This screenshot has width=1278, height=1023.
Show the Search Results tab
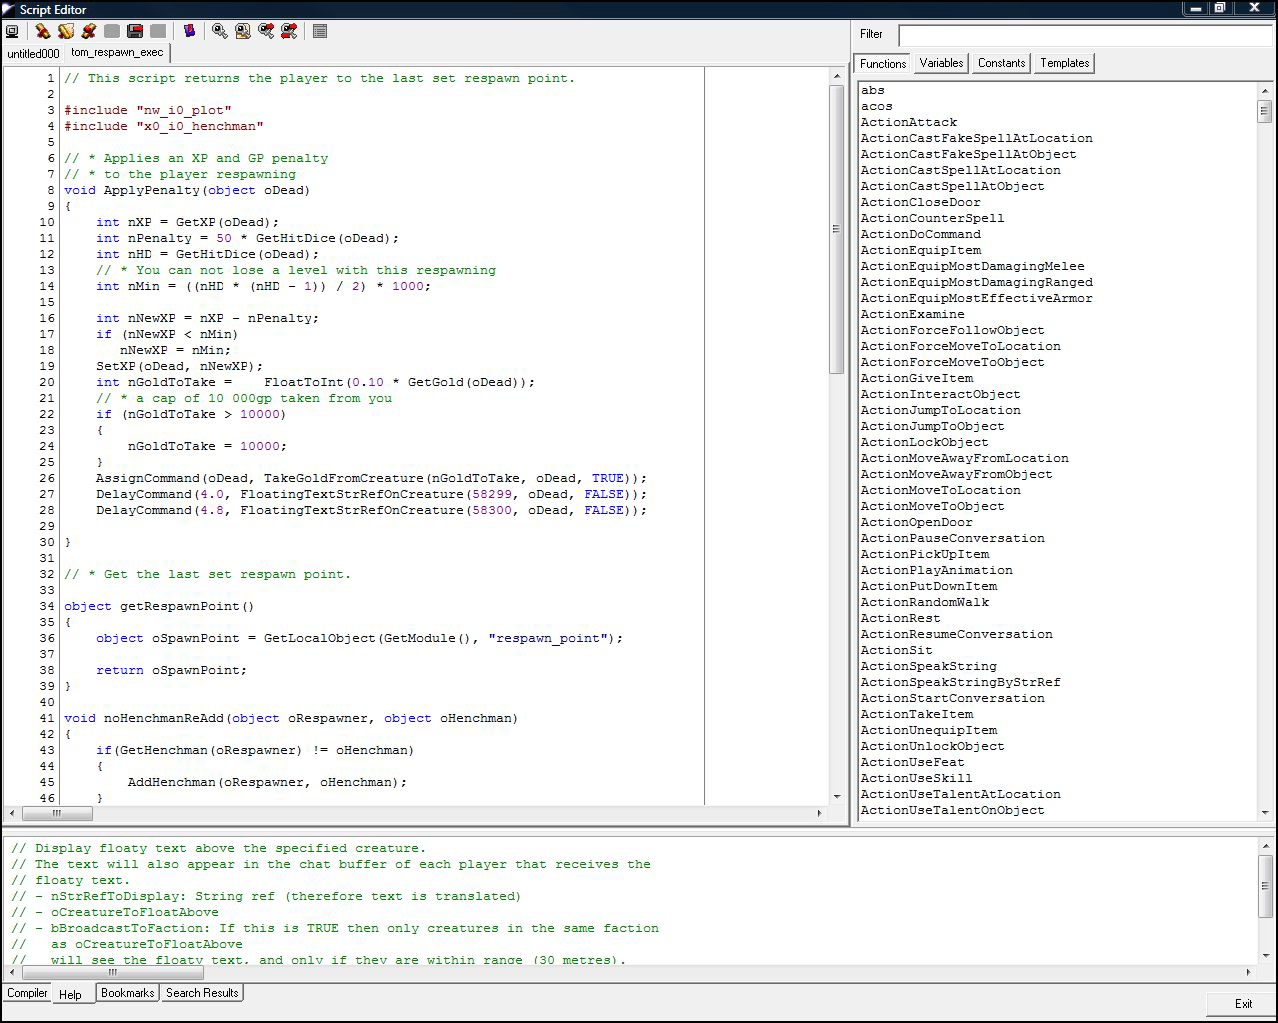tap(202, 993)
